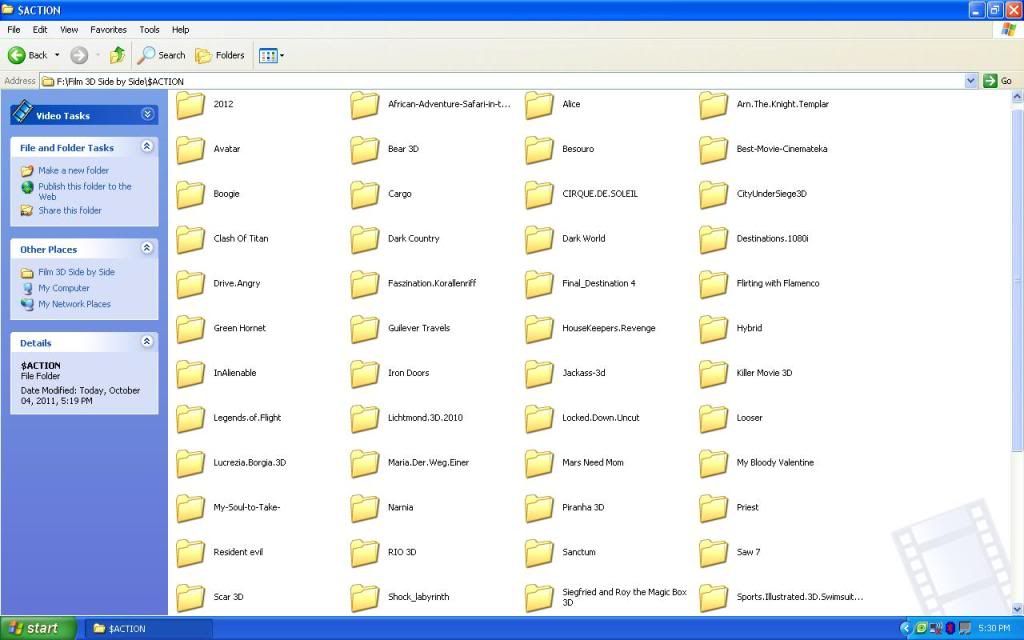Select the Bear 3D folder icon
This screenshot has width=1024, height=640.
(x=364, y=150)
